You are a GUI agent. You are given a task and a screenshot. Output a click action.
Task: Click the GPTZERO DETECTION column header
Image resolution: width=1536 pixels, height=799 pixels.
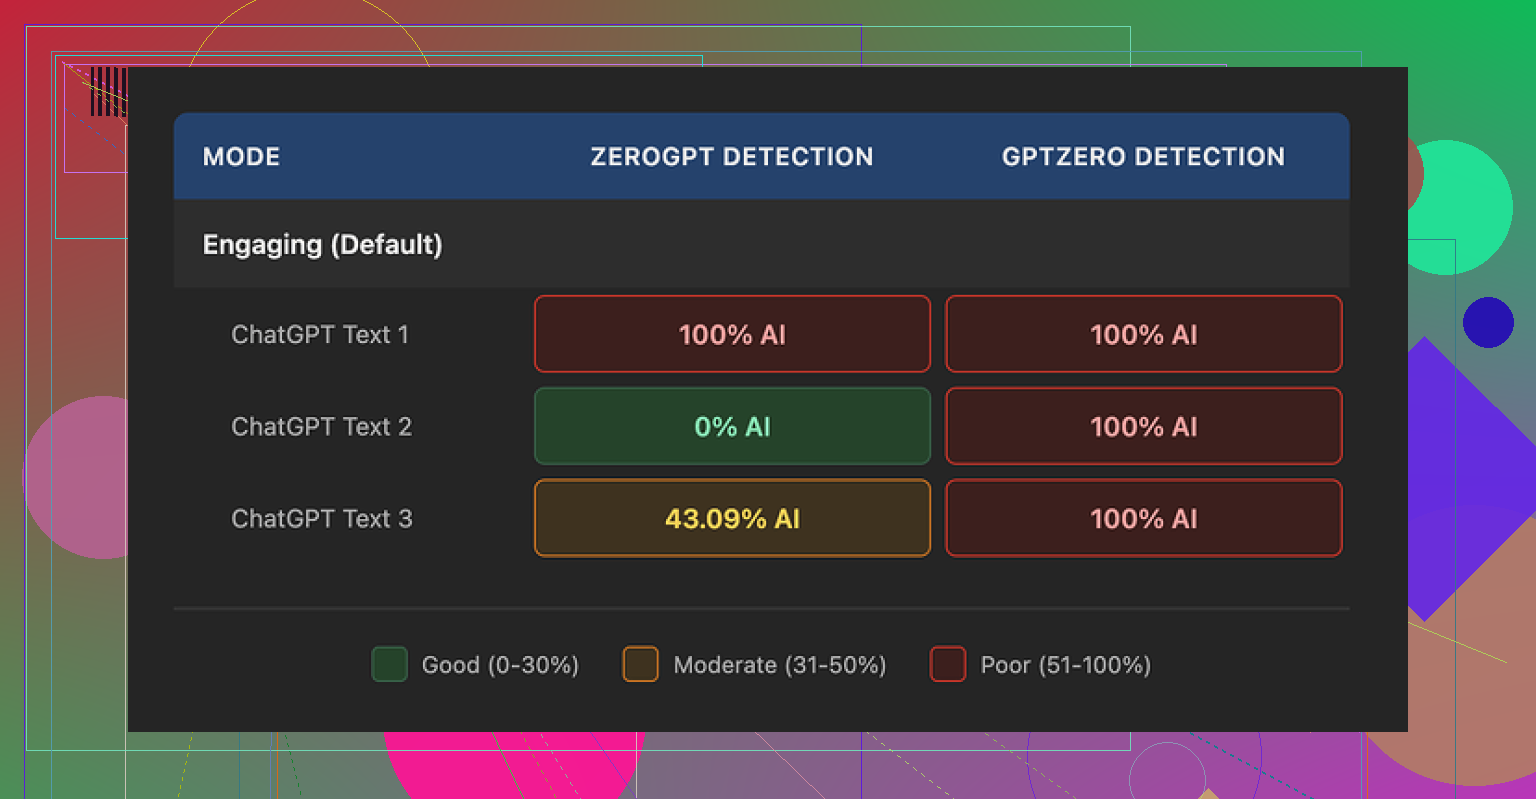tap(1143, 157)
